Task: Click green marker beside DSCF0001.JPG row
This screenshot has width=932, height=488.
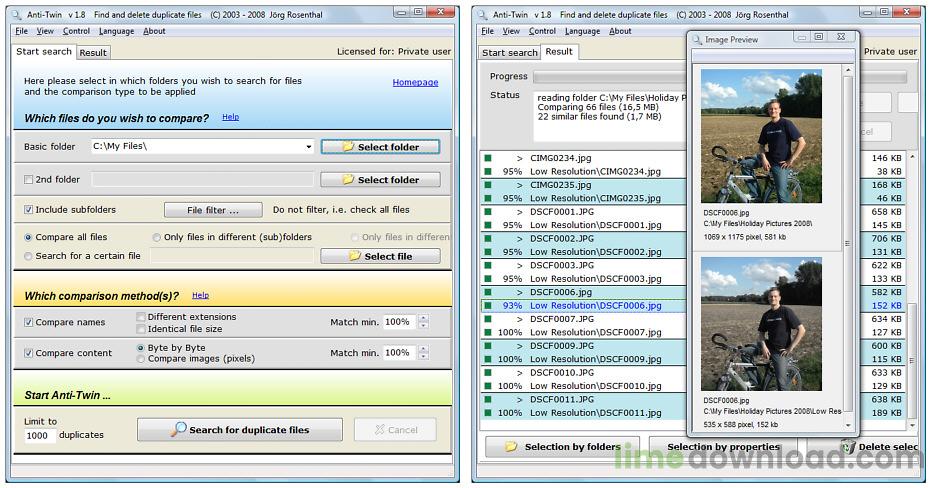Action: (488, 212)
